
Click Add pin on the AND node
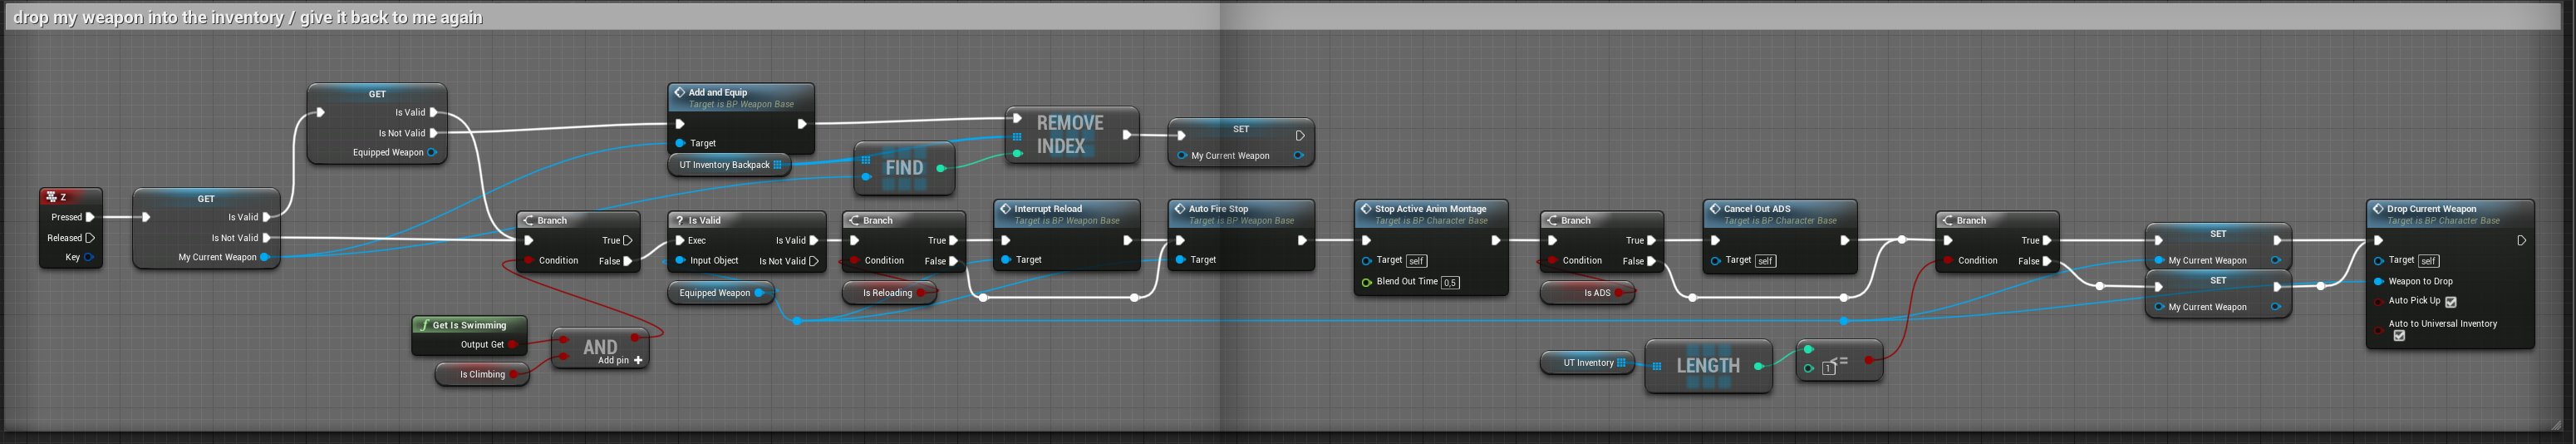[637, 360]
